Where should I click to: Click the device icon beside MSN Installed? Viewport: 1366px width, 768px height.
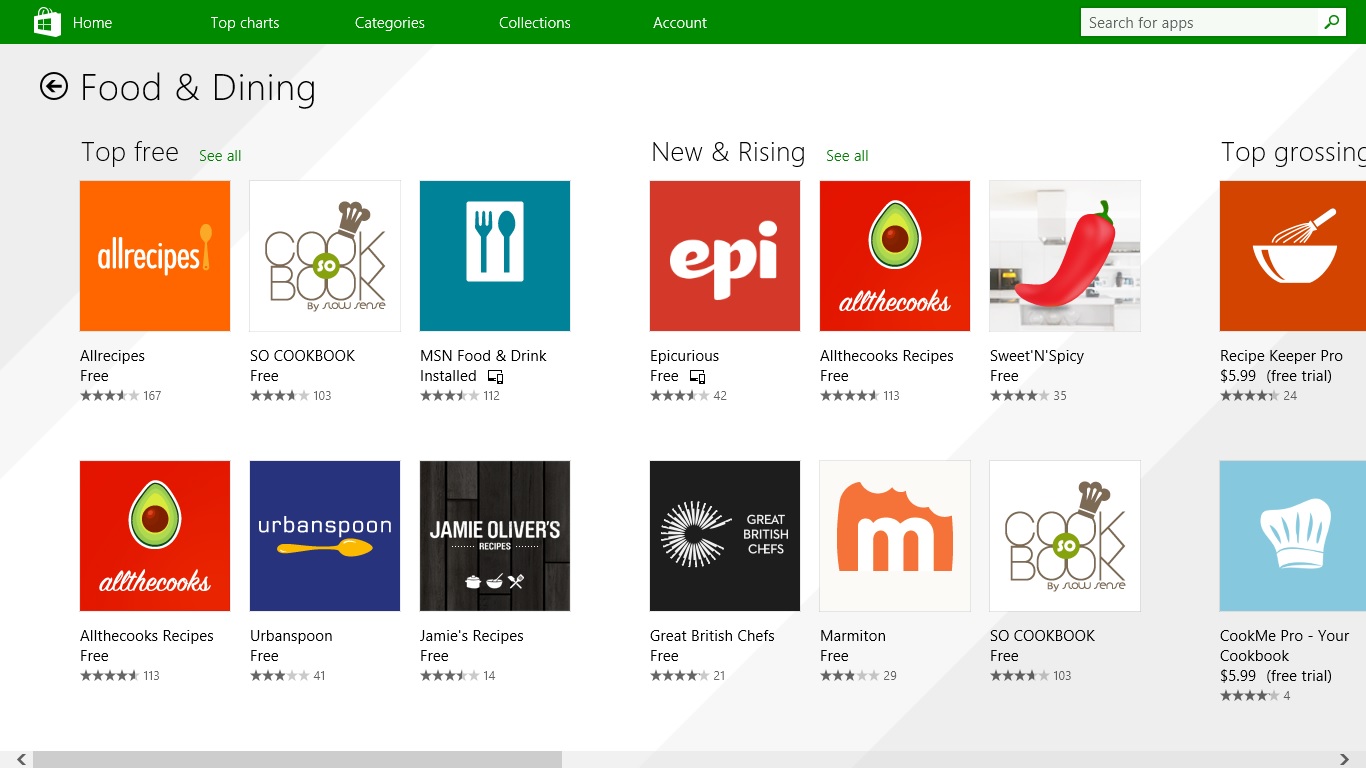[x=495, y=377]
